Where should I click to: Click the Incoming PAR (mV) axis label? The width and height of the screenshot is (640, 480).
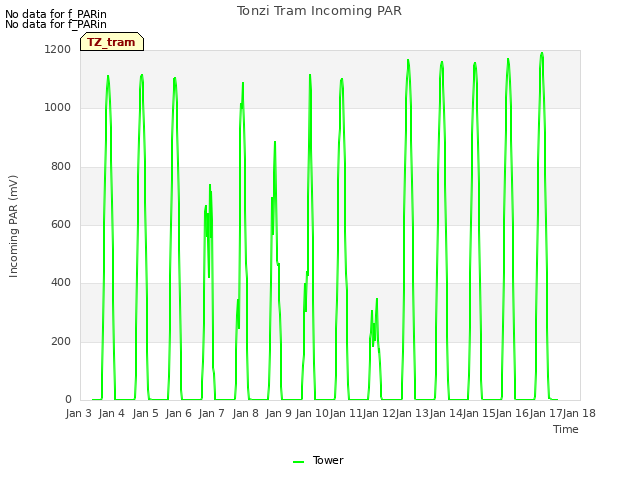pyautogui.click(x=13, y=227)
